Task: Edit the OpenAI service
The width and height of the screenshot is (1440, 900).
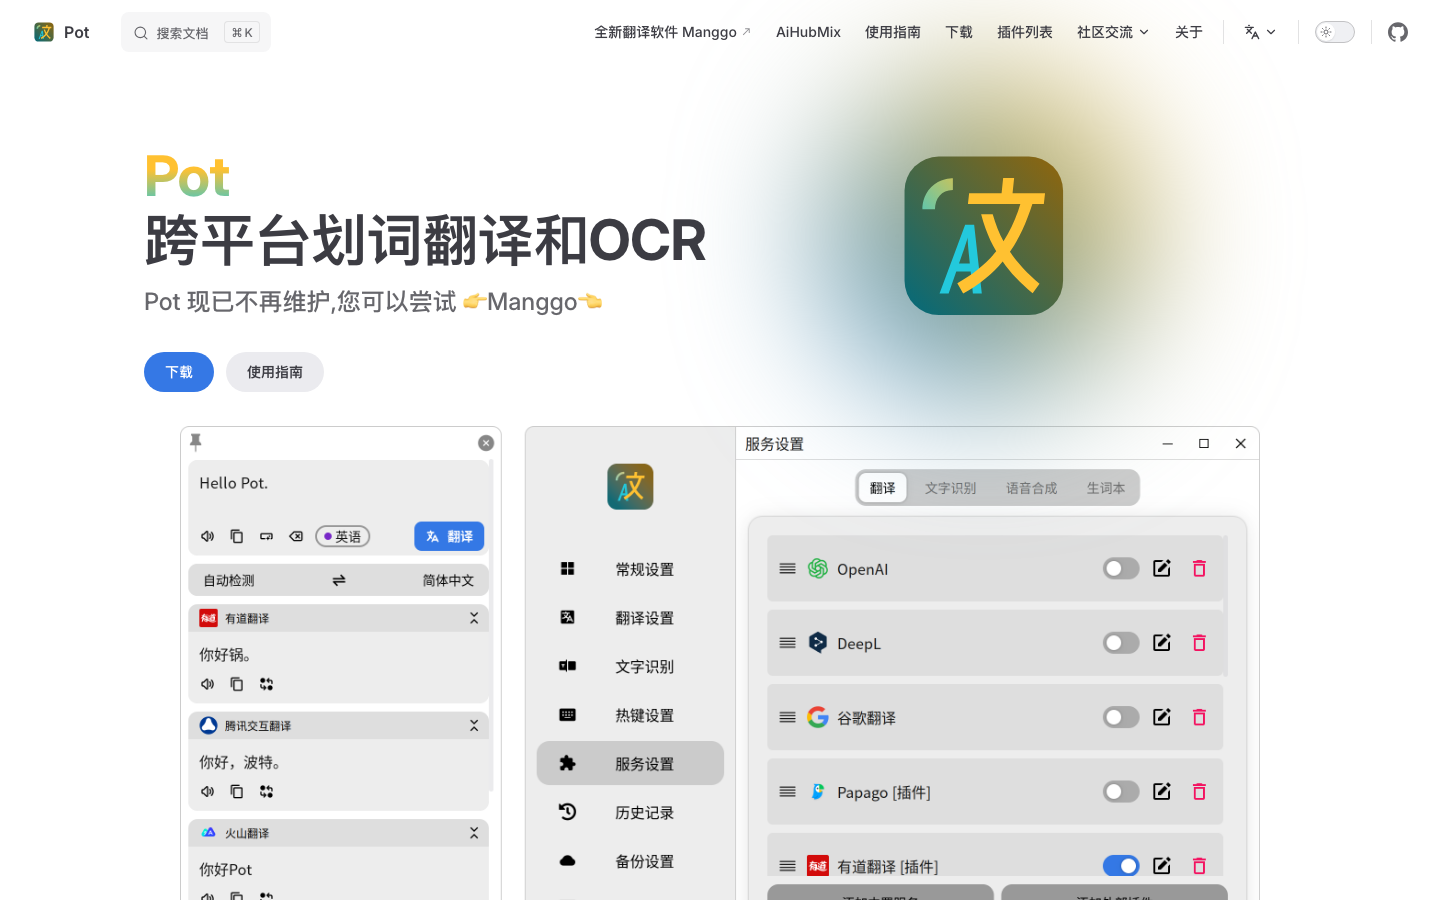Action: [x=1162, y=568]
